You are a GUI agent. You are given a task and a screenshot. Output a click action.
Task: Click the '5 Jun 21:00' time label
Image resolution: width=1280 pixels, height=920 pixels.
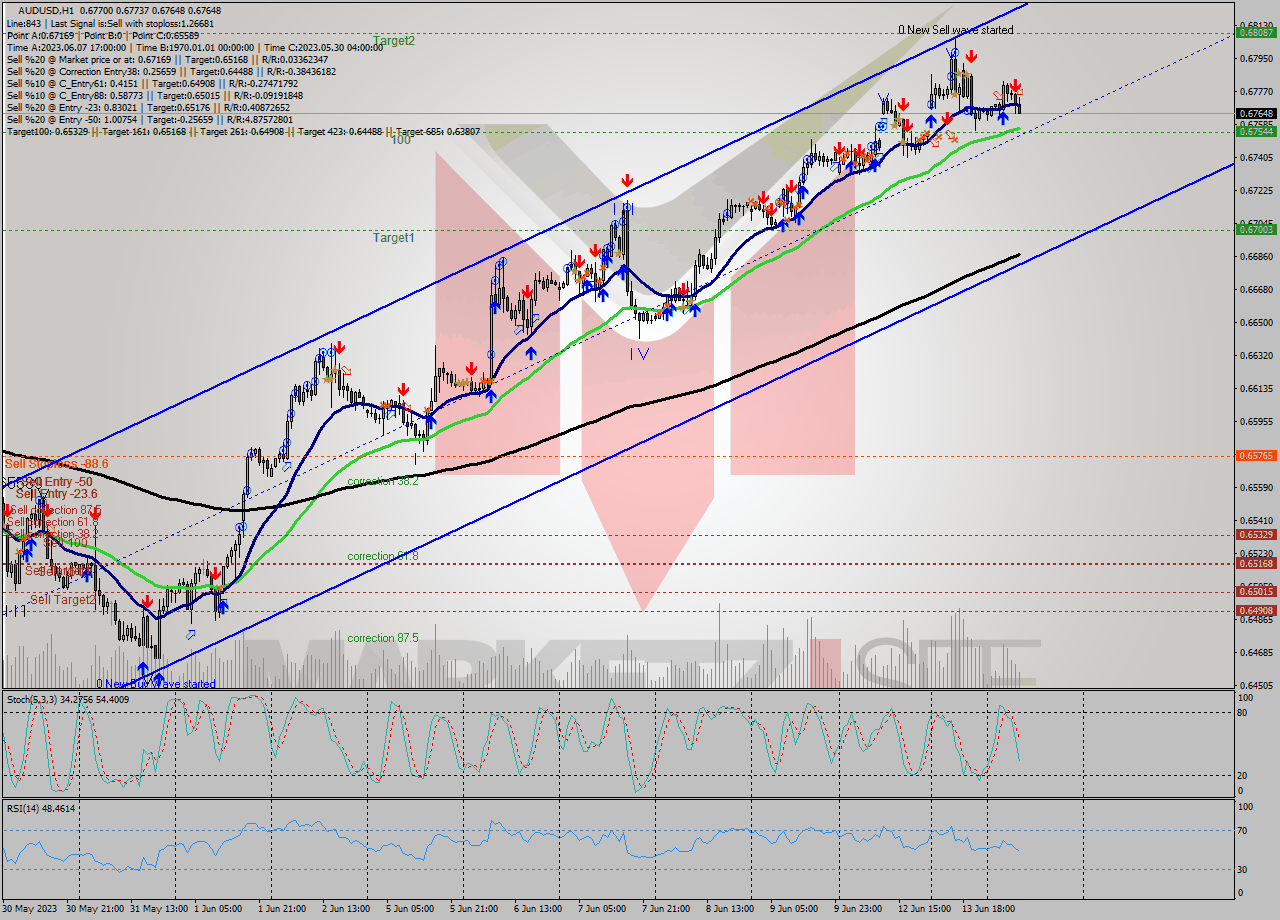pos(476,909)
